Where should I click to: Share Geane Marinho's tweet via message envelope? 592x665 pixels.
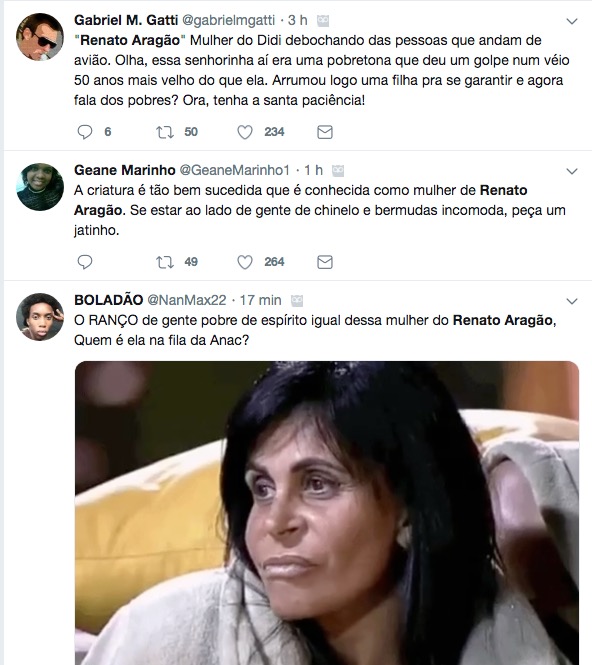click(325, 262)
